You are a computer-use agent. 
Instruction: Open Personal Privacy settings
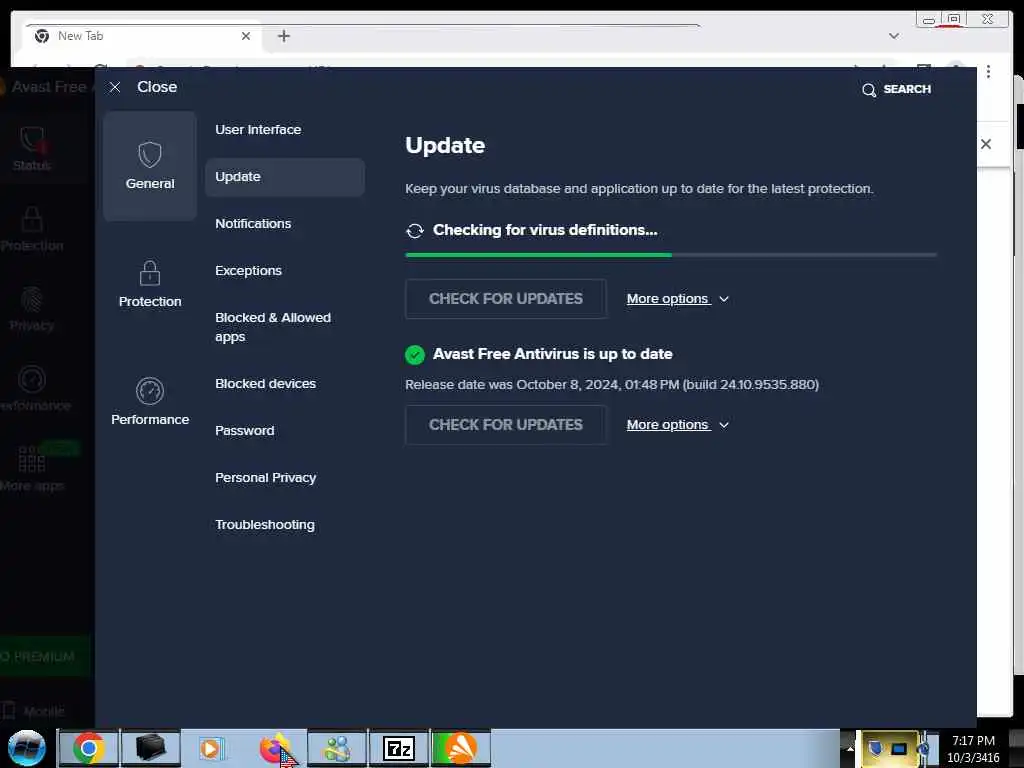pyautogui.click(x=265, y=477)
